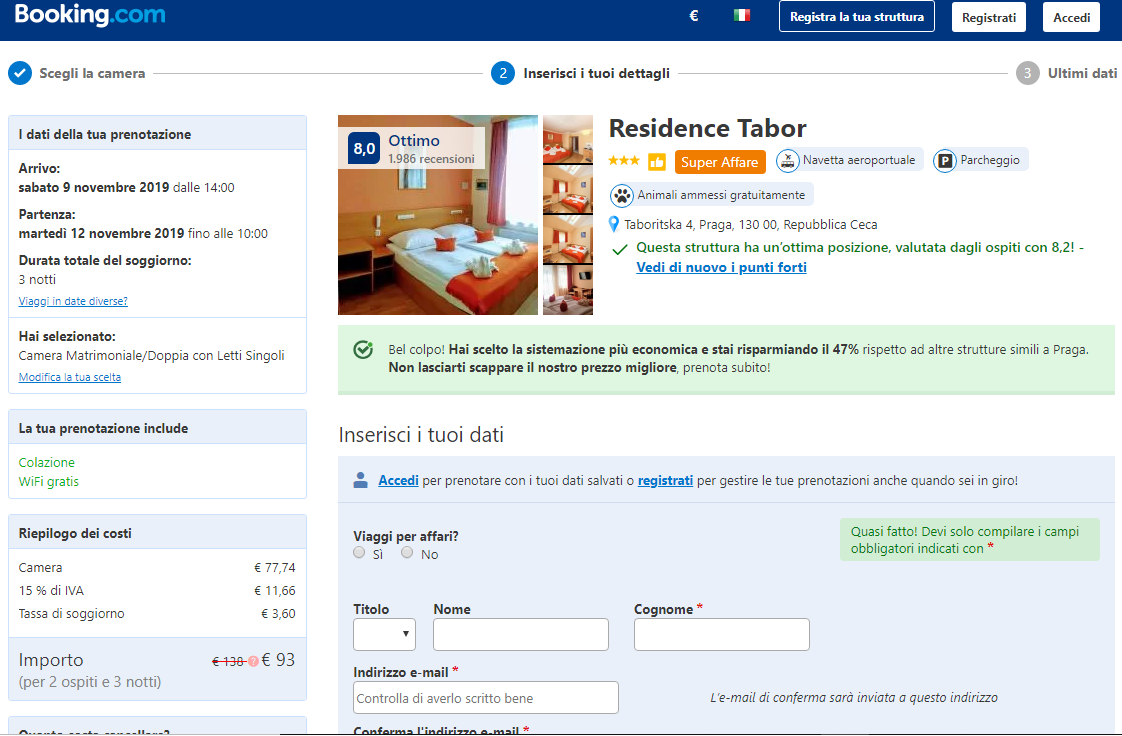Open the main hotel room photo
Image resolution: width=1122 pixels, height=736 pixels.
438,215
